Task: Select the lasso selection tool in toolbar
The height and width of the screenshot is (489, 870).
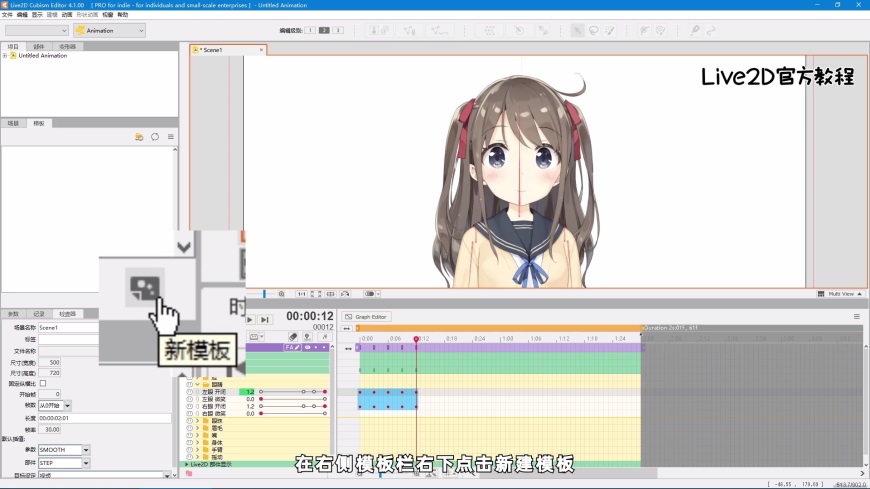Action: click(x=594, y=31)
